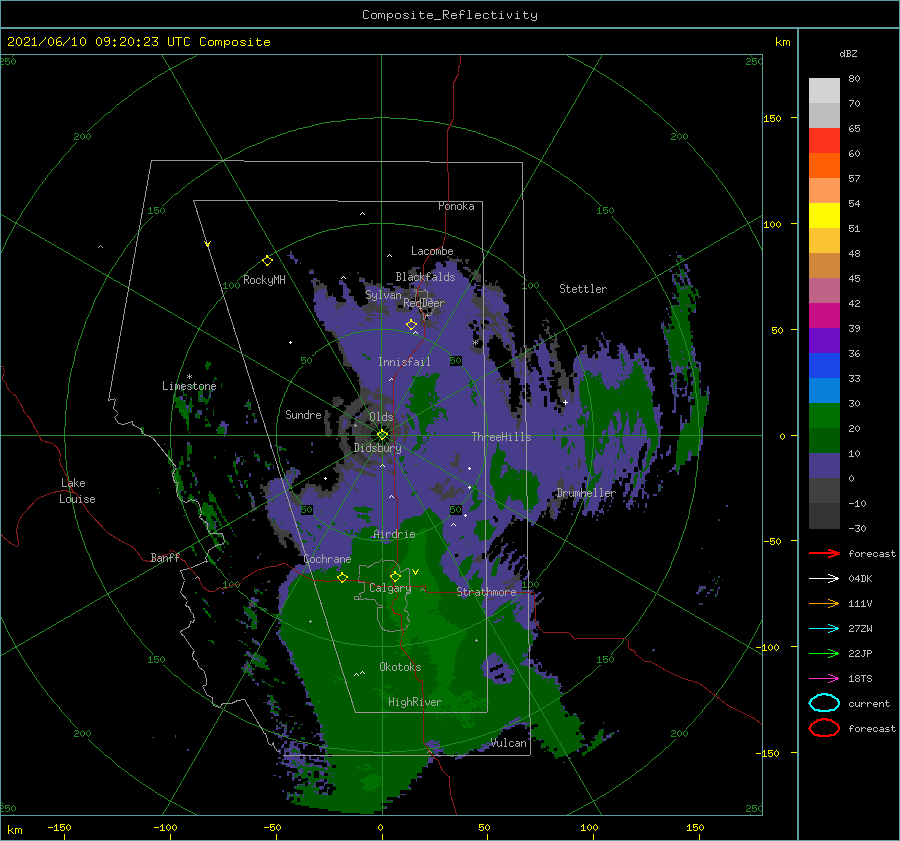Click the 150 tick on the right axis
This screenshot has width=900, height=841.
coord(772,118)
